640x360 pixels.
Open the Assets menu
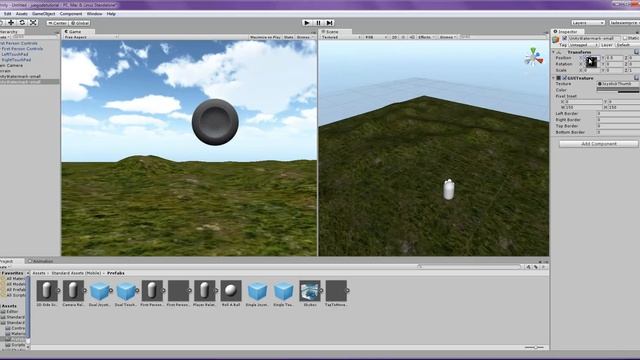pos(22,14)
